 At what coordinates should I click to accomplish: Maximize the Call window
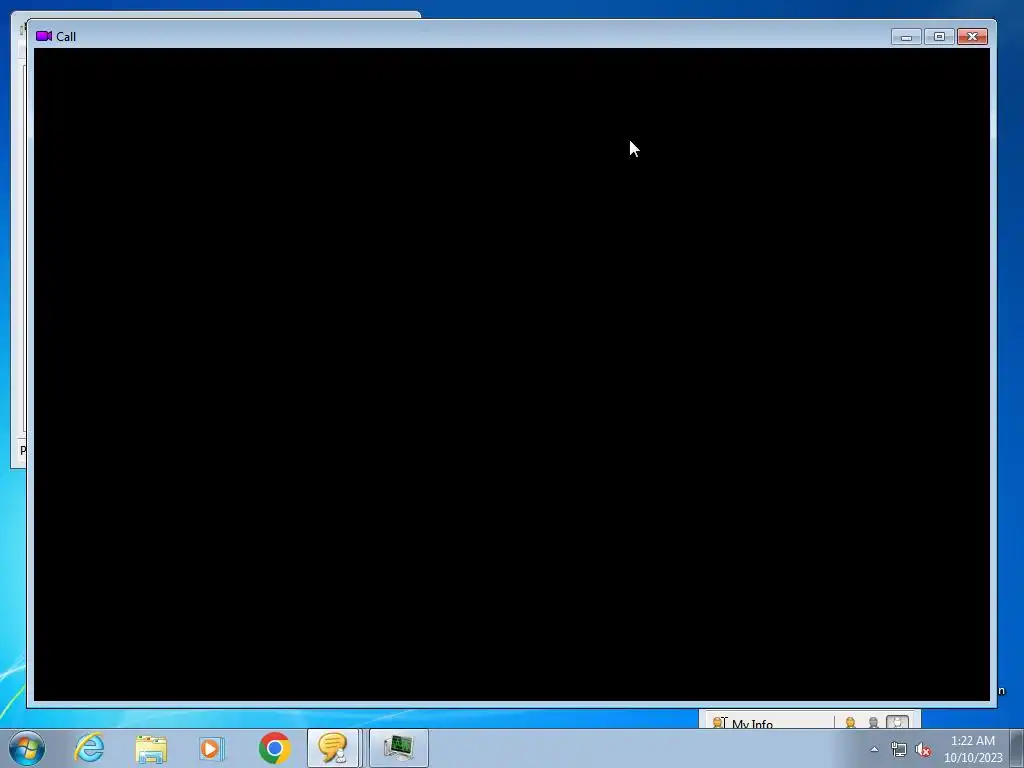(x=939, y=37)
